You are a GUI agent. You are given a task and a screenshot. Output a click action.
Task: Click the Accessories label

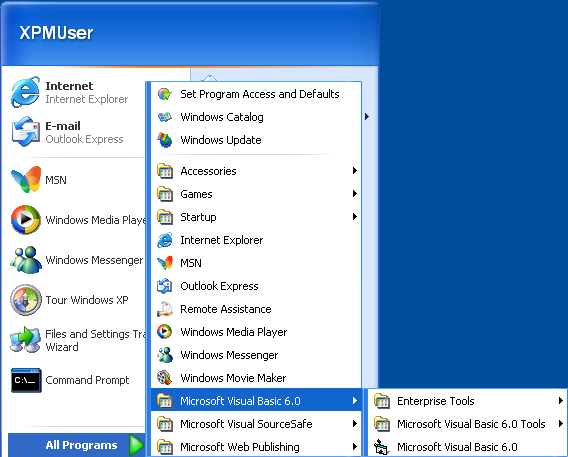click(x=208, y=171)
